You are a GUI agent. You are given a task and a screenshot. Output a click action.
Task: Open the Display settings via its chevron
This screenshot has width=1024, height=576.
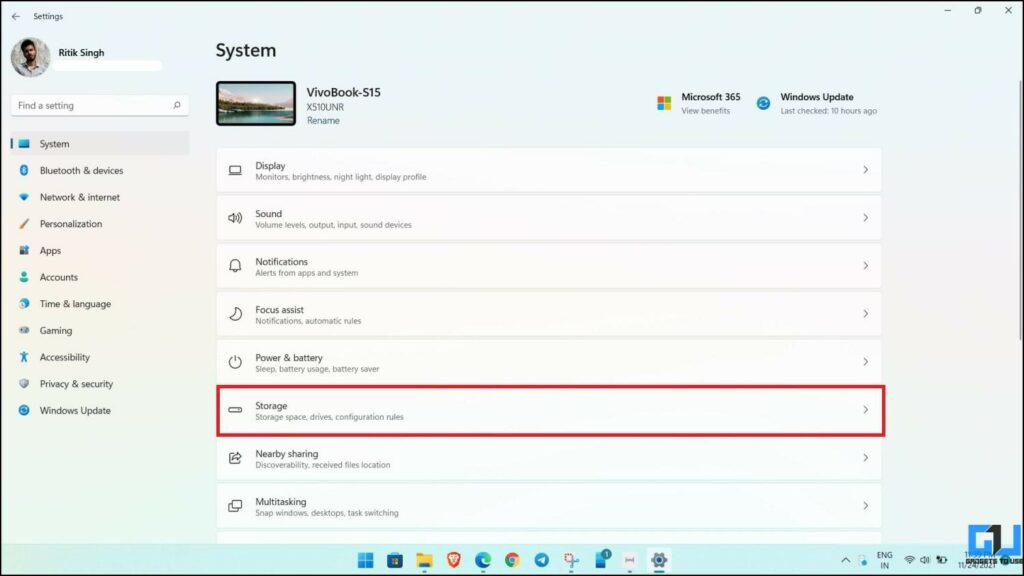866,170
